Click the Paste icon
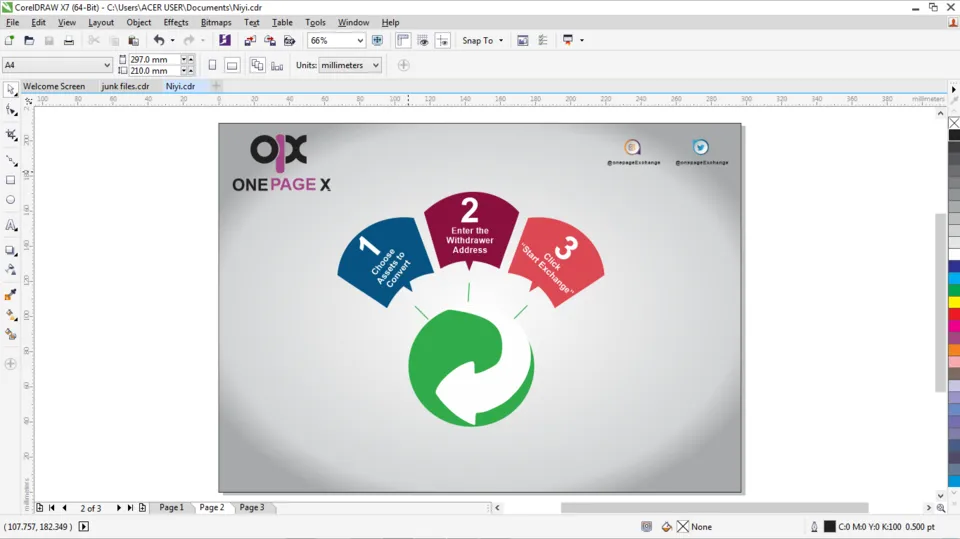The image size is (960, 539). [133, 40]
